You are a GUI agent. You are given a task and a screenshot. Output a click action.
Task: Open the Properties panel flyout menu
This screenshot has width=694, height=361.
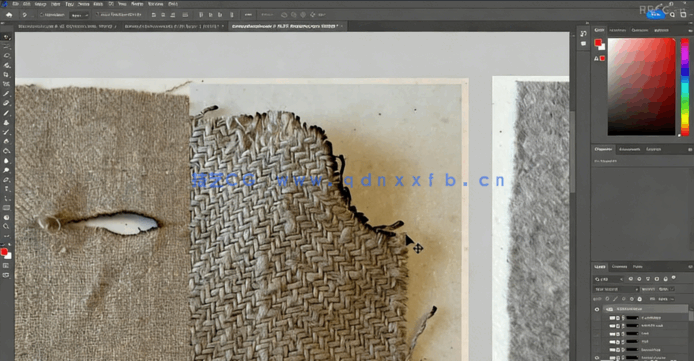(x=690, y=150)
